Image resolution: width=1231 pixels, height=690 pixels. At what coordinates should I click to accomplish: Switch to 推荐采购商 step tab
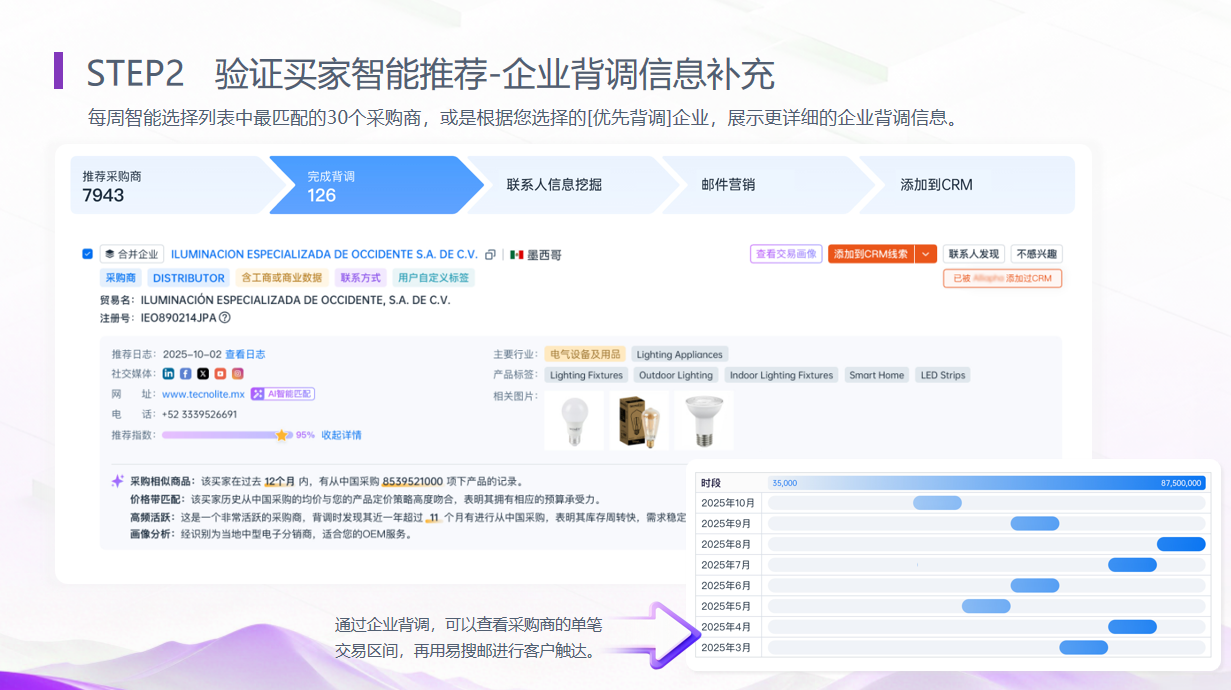pyautogui.click(x=165, y=185)
